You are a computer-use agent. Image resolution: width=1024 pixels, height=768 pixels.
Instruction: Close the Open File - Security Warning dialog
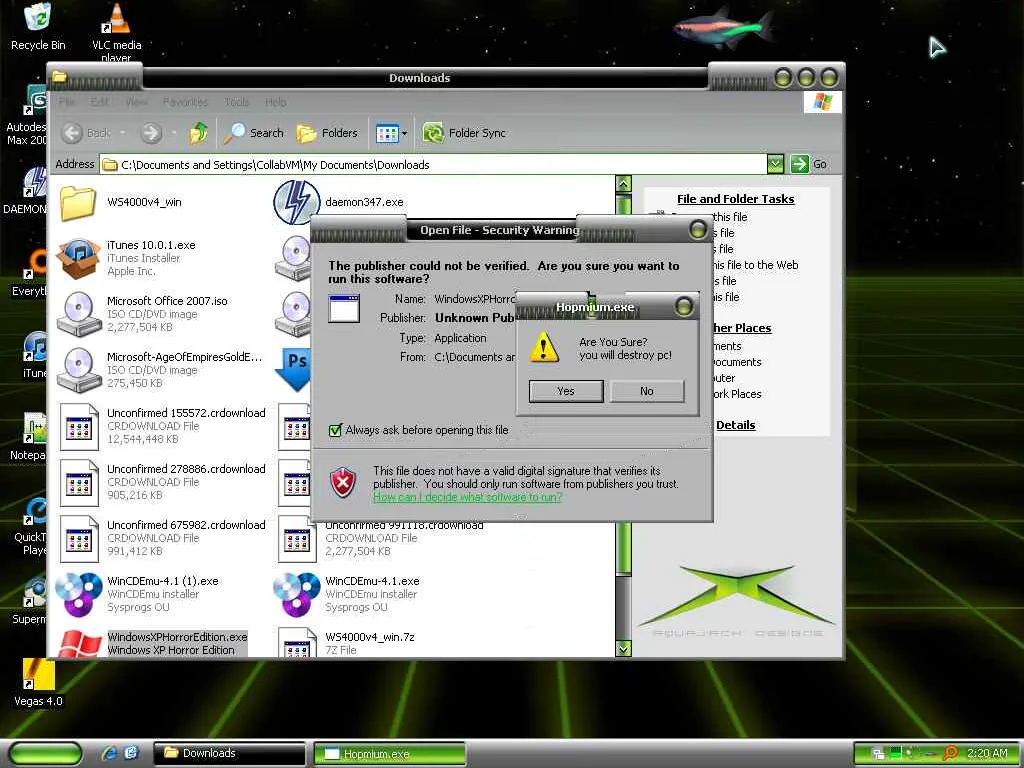(698, 229)
